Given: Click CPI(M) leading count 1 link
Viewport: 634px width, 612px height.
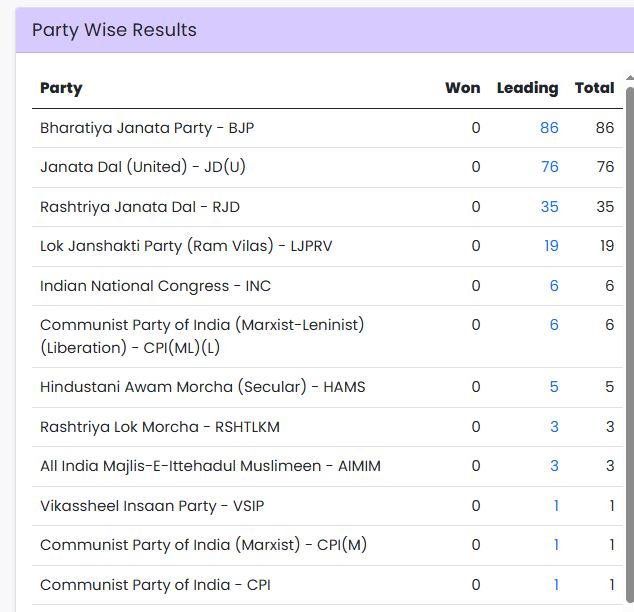Looking at the screenshot, I should pyautogui.click(x=556, y=545).
